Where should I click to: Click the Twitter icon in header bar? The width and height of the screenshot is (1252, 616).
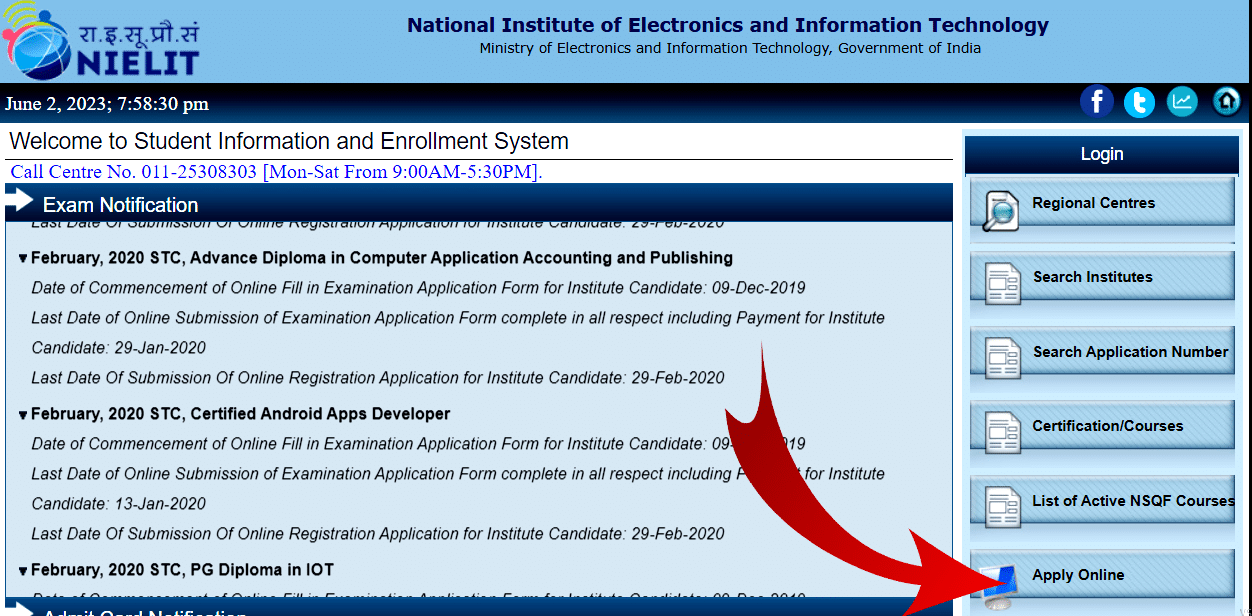1139,102
